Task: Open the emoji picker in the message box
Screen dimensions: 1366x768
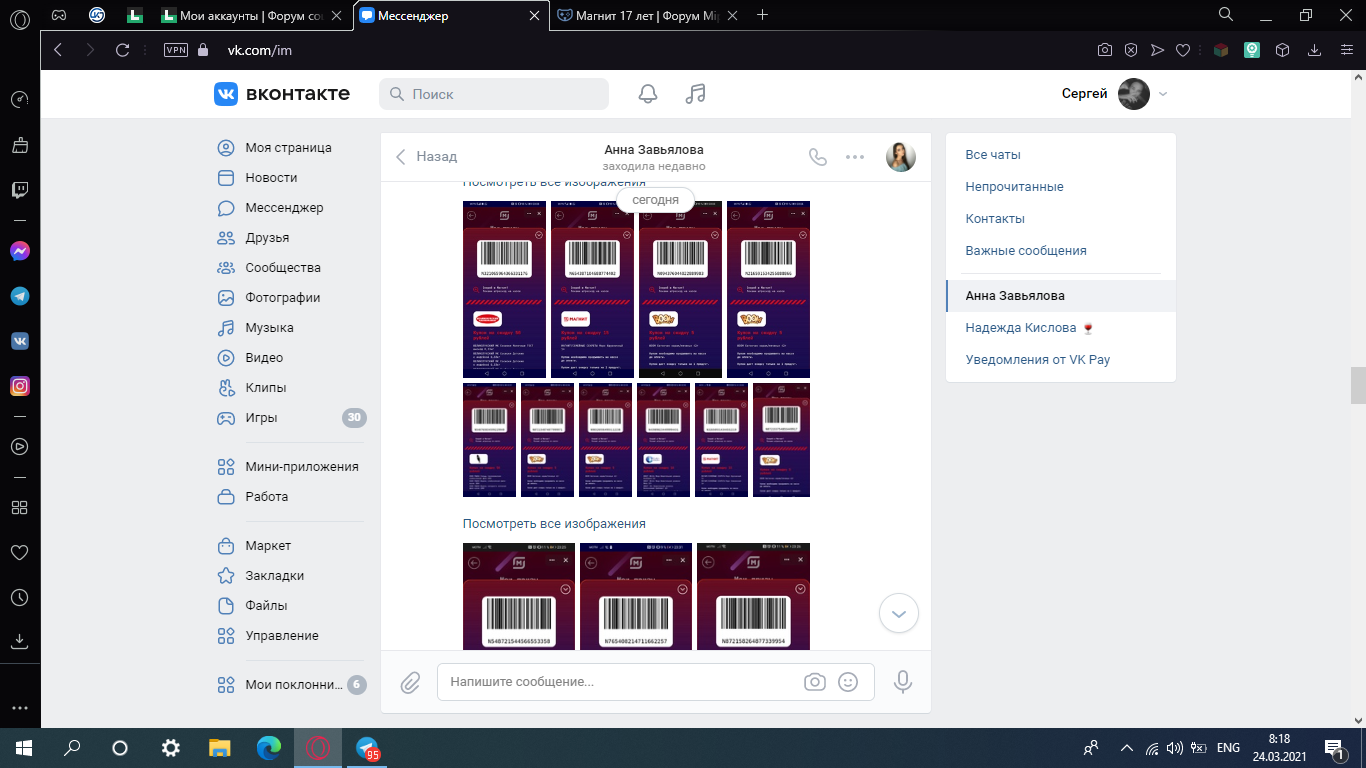Action: pos(848,682)
